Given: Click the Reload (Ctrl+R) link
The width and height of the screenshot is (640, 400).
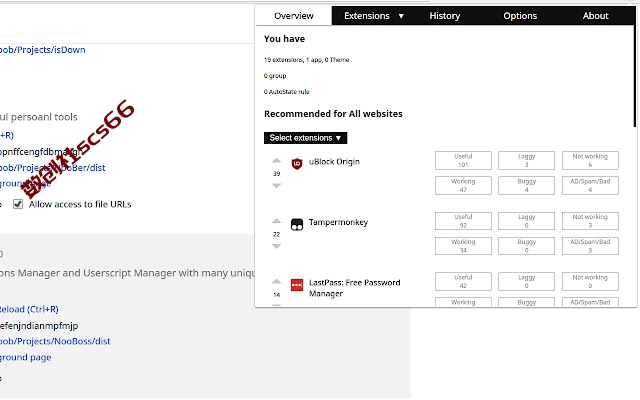Looking at the screenshot, I should pyautogui.click(x=29, y=309).
